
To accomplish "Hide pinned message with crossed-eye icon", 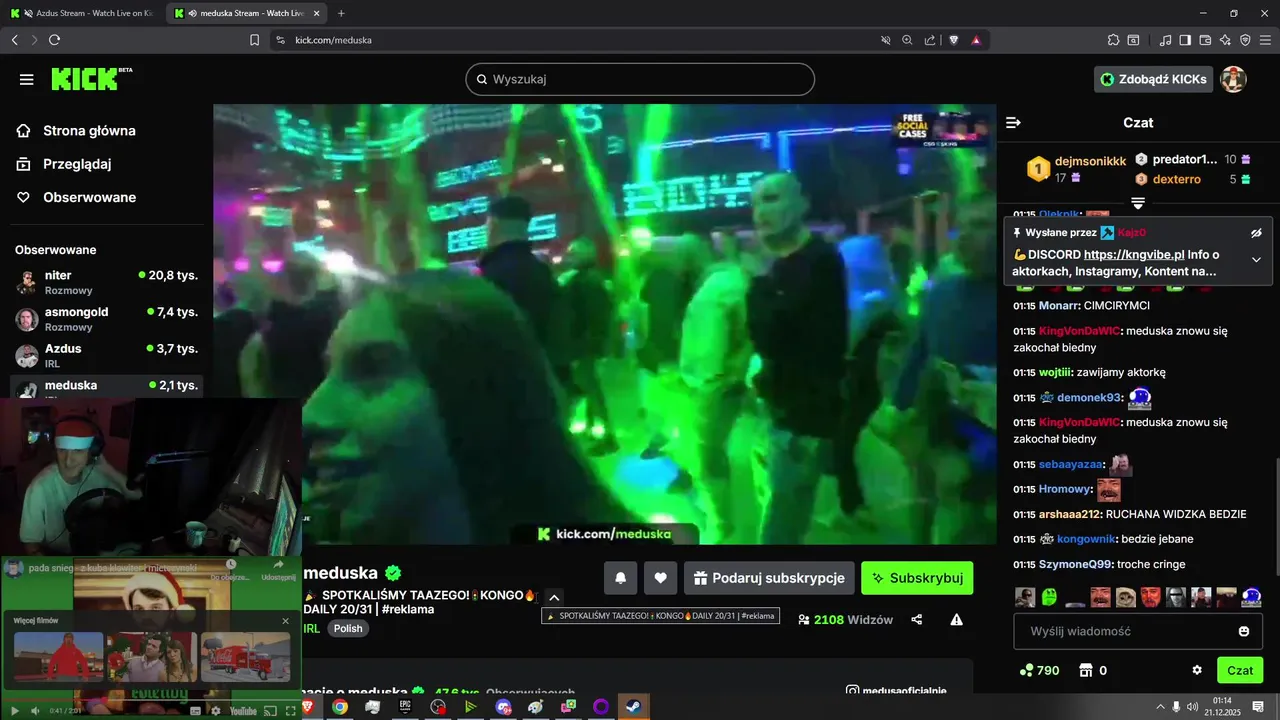I will tap(1256, 233).
